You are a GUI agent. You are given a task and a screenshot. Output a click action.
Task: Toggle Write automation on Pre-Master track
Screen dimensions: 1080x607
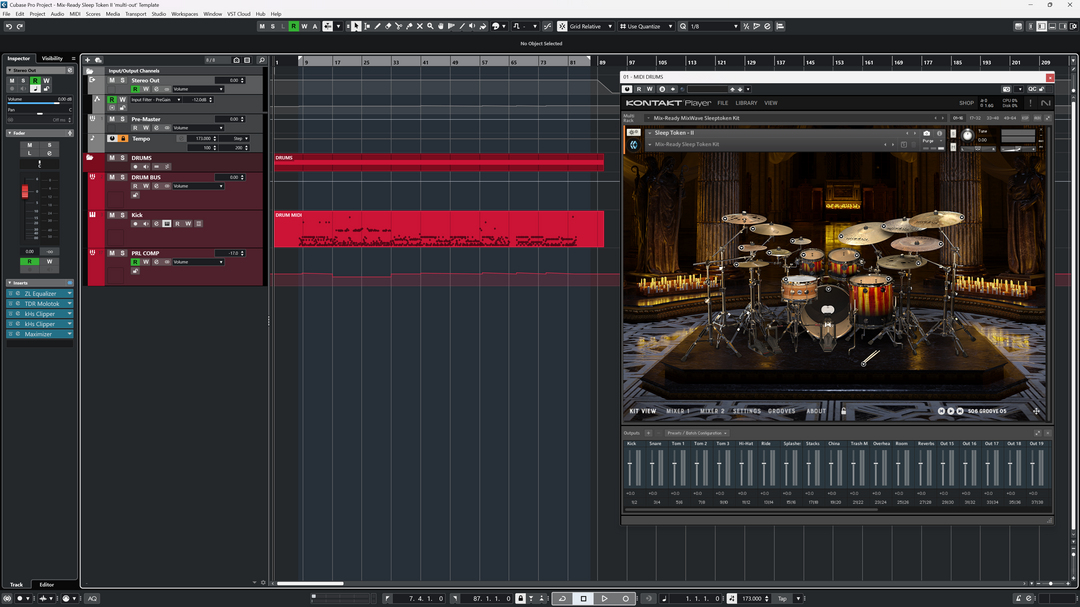pyautogui.click(x=145, y=127)
